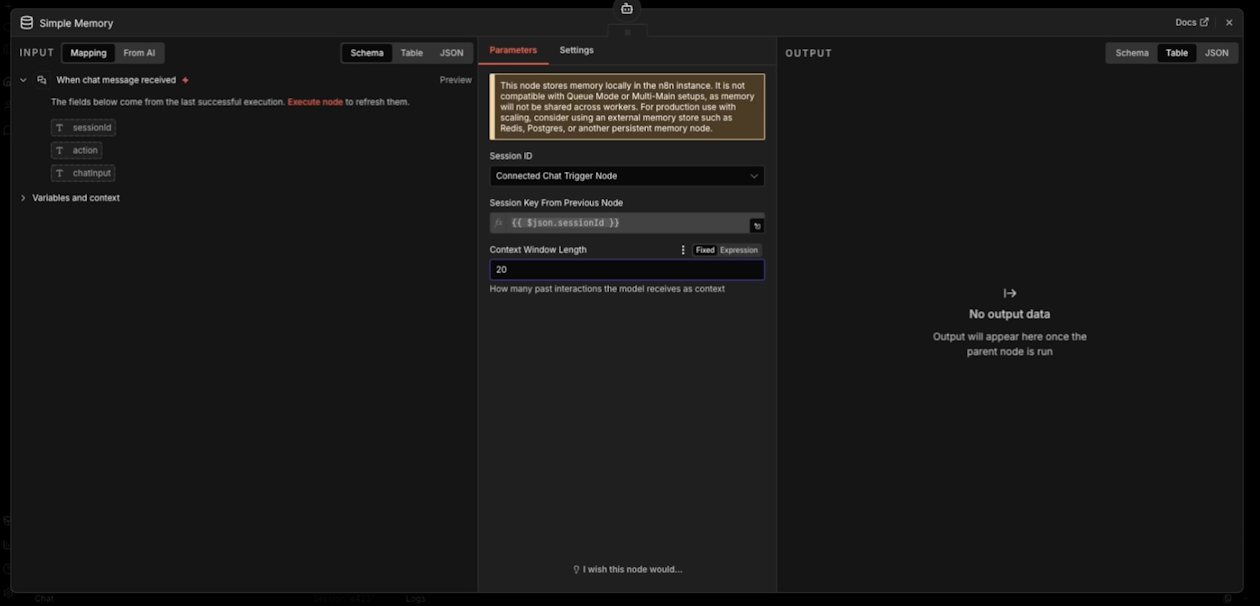Click the No output data heading
This screenshot has height=606, width=1260.
[x=1010, y=314]
